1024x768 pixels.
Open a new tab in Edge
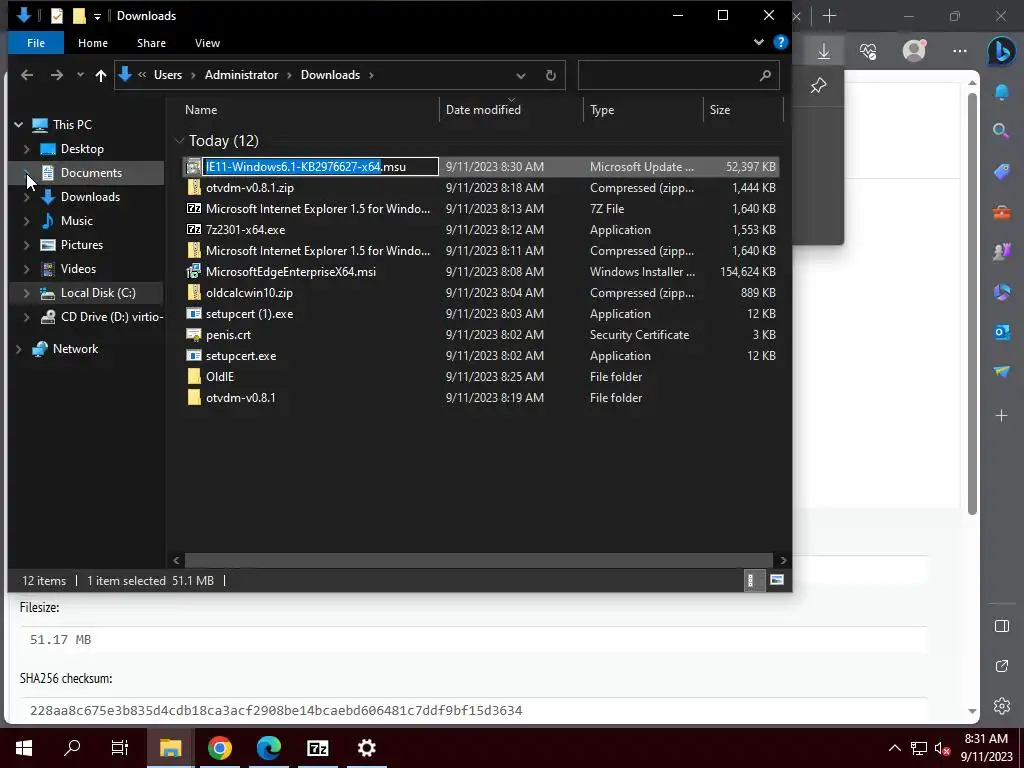point(829,16)
